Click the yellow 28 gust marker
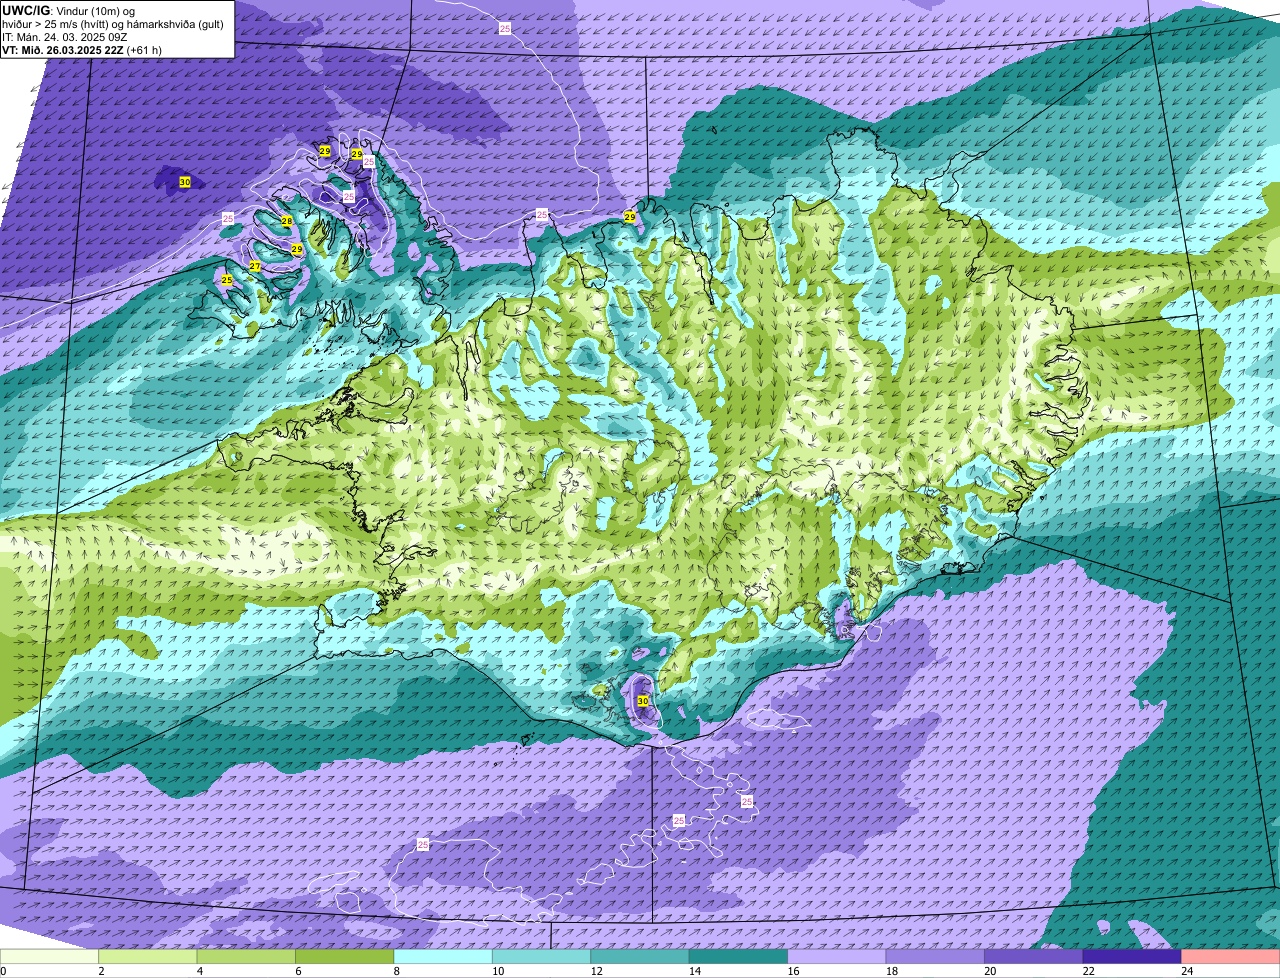Image resolution: width=1280 pixels, height=978 pixels. coord(287,221)
